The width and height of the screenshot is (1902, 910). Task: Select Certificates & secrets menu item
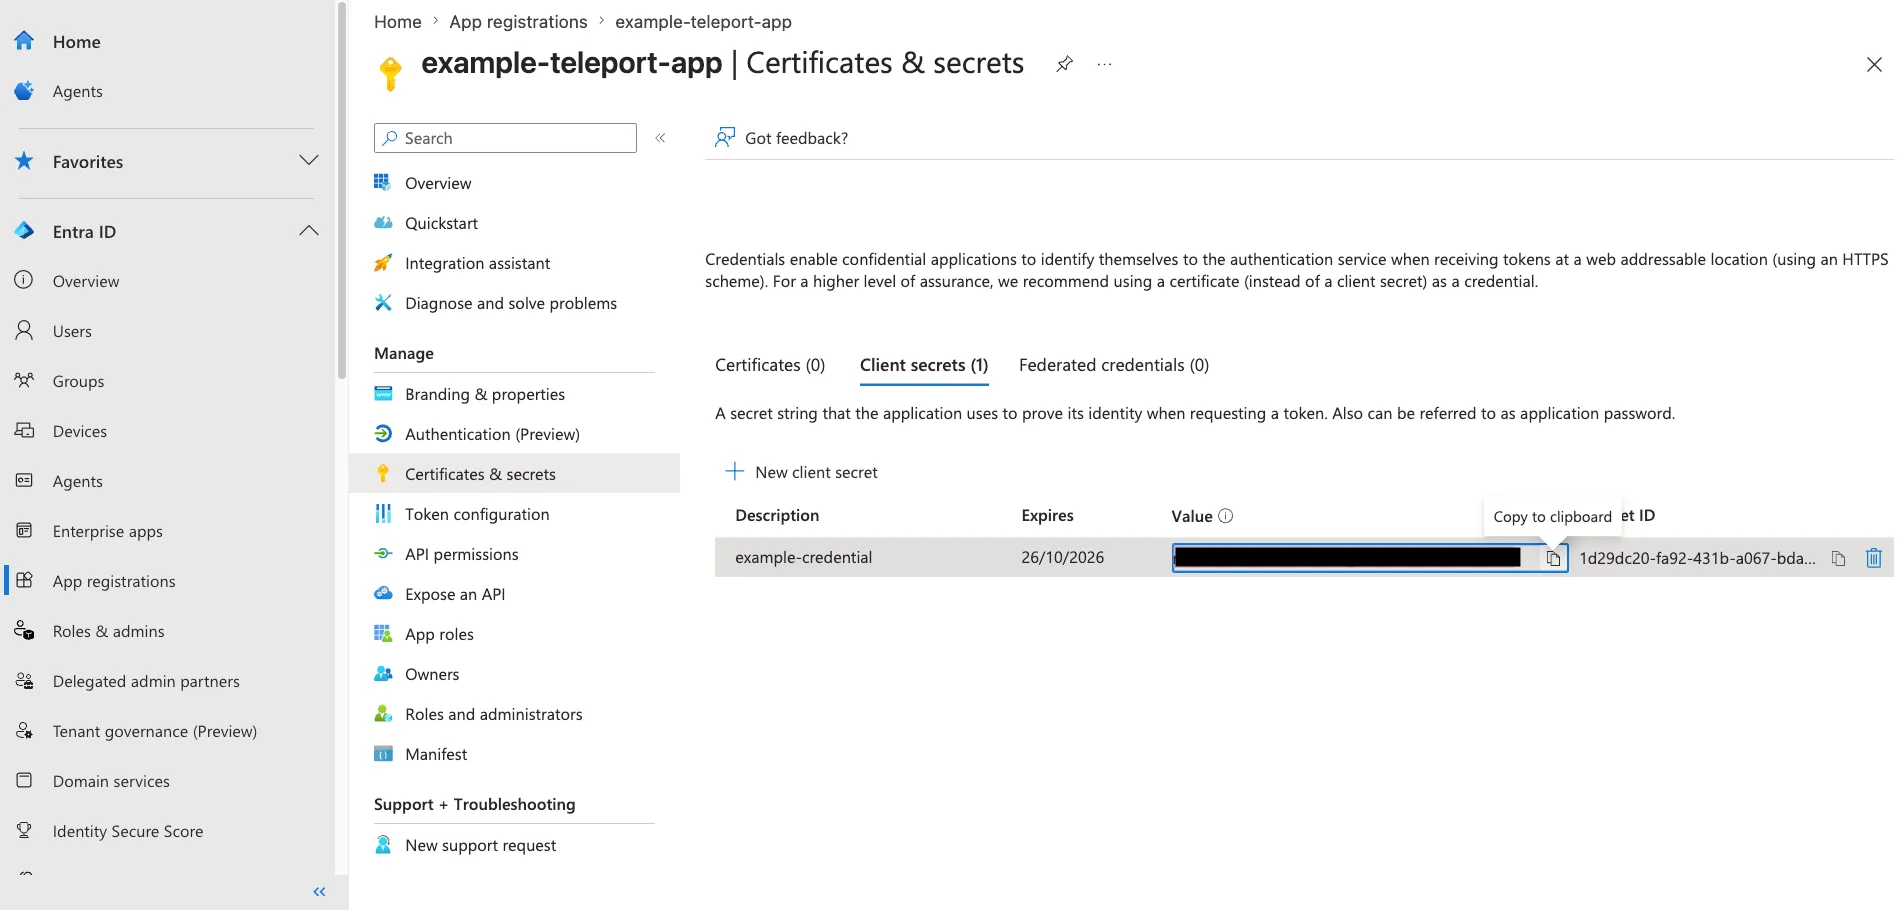[x=514, y=474]
